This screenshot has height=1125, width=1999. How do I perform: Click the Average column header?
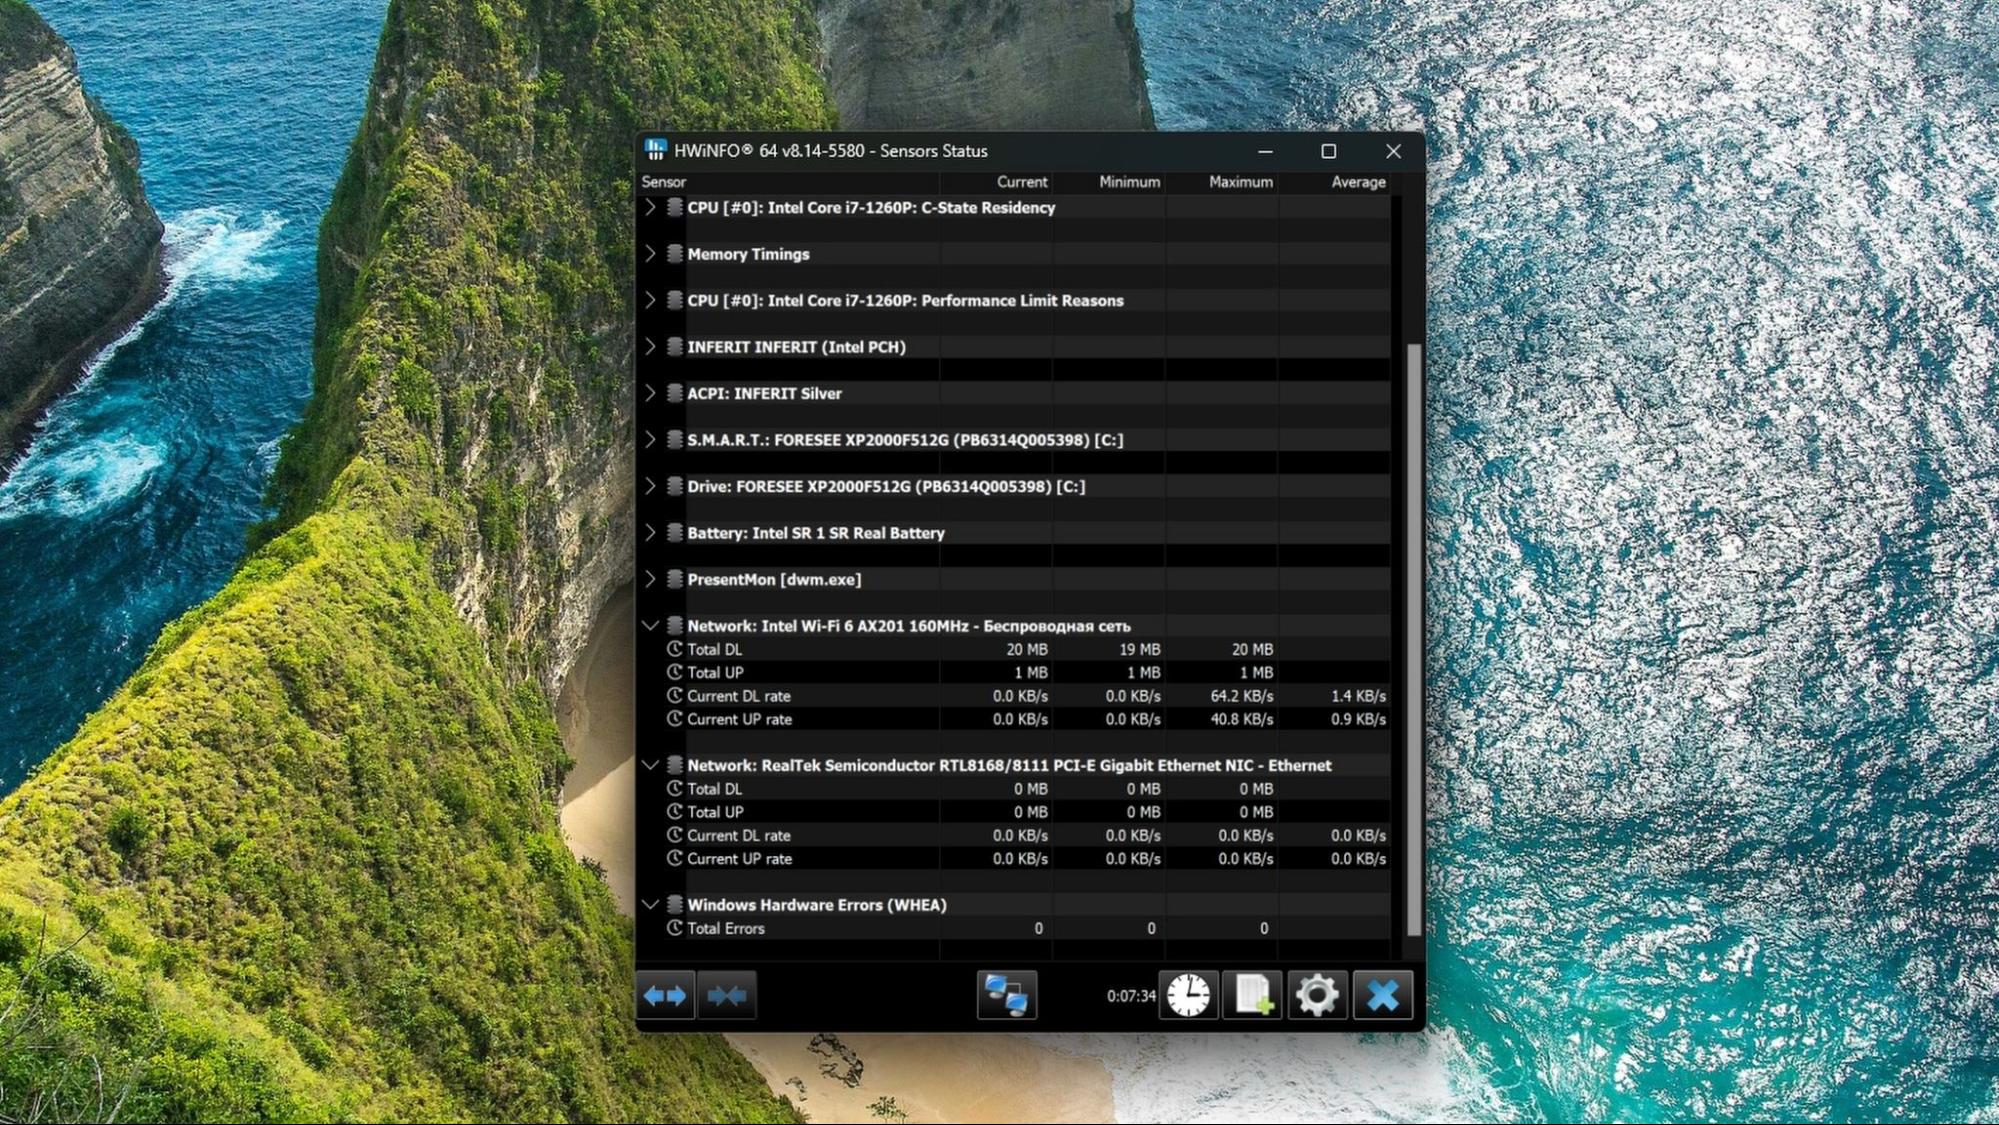pyautogui.click(x=1357, y=182)
